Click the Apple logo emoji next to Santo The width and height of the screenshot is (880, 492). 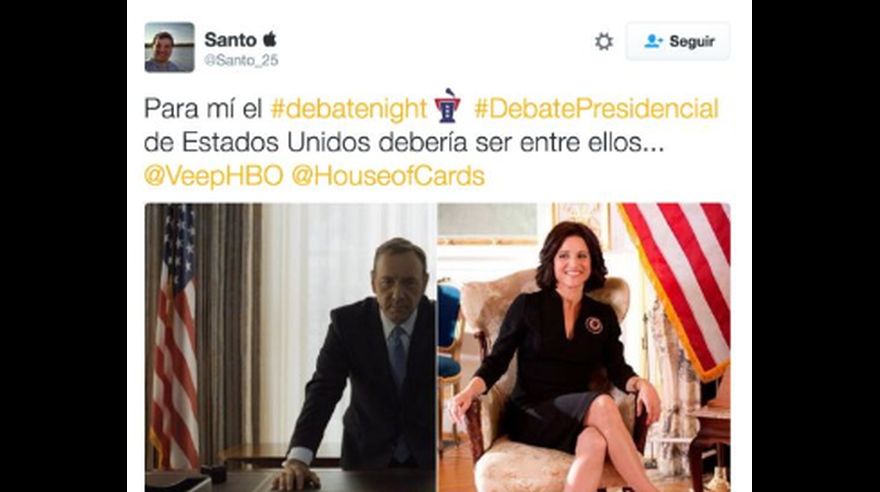point(270,39)
